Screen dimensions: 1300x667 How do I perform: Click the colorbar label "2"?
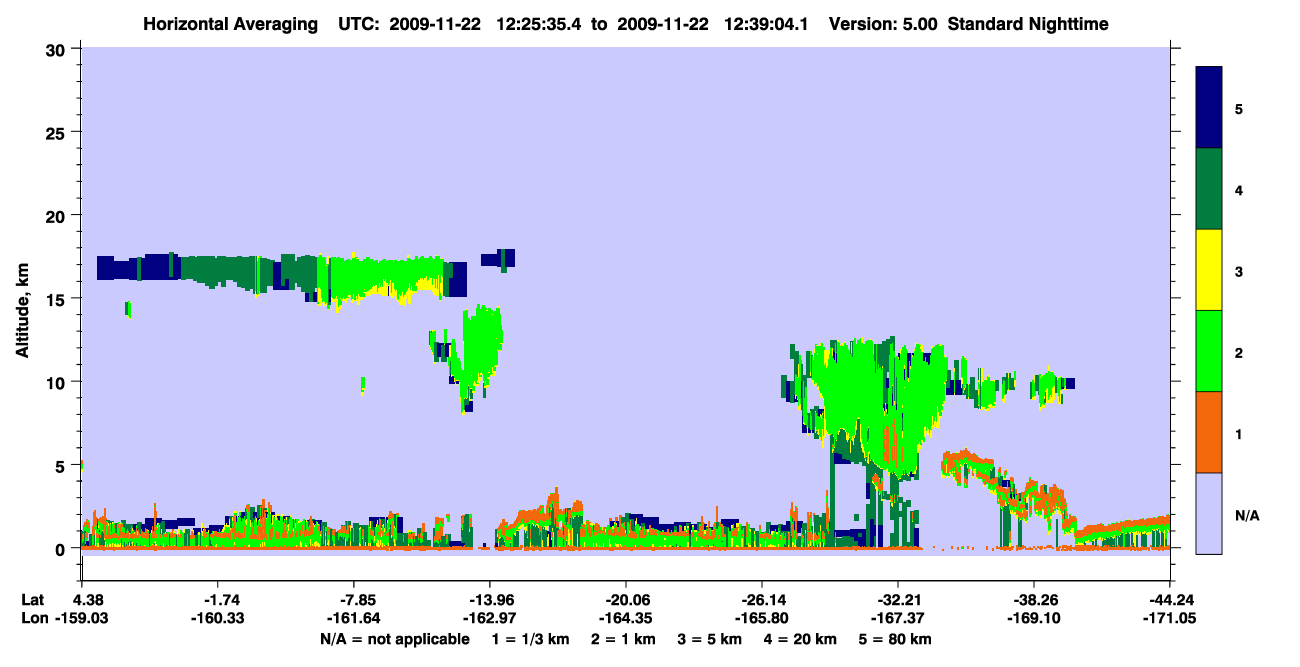click(x=1239, y=352)
